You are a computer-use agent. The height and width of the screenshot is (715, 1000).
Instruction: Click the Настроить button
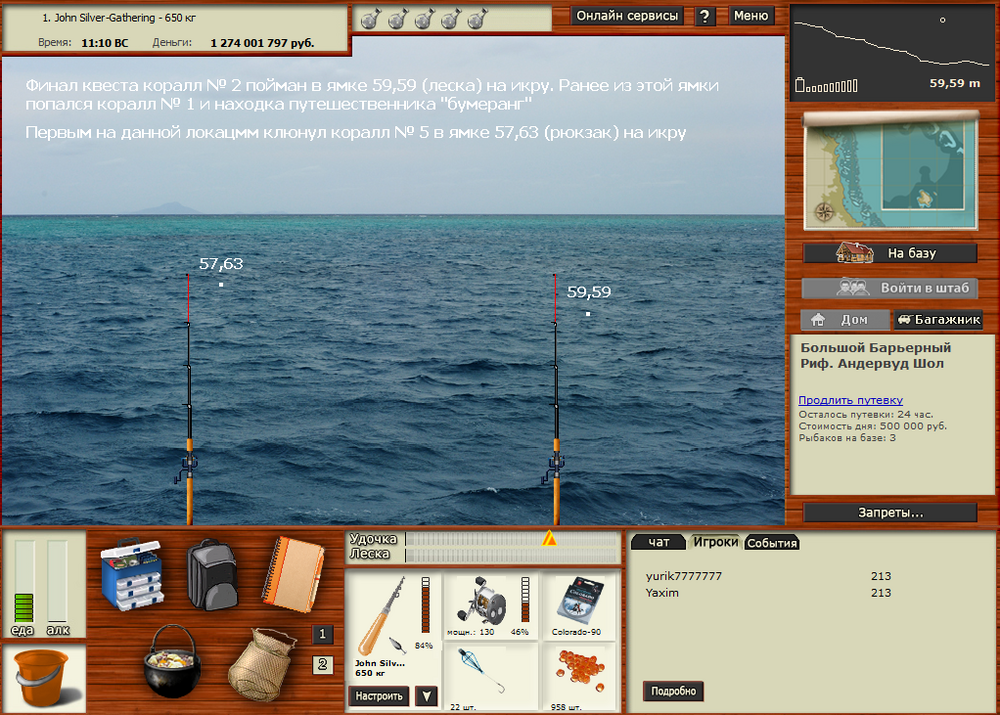[379, 696]
